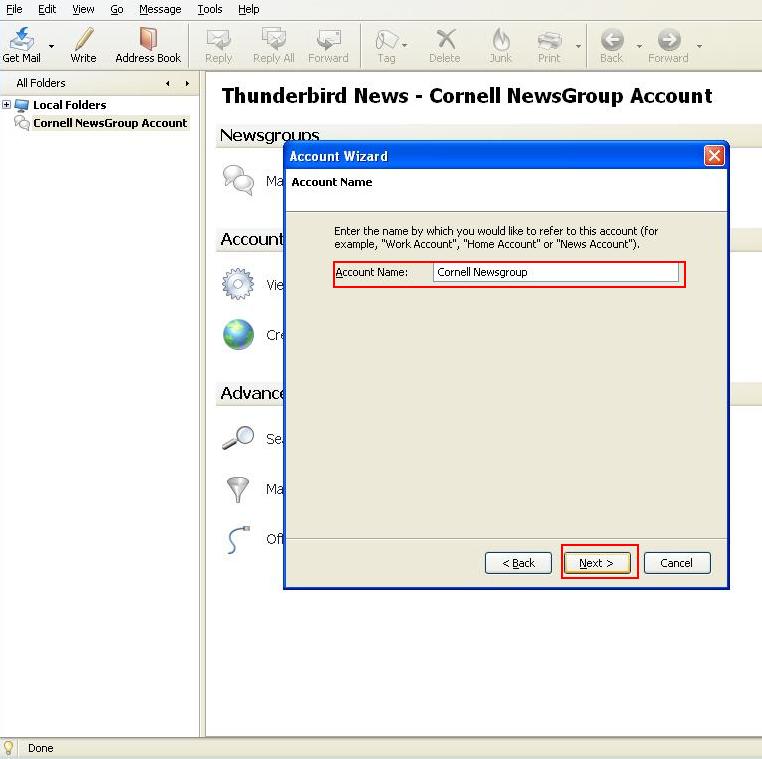762x759 pixels.
Task: Click the lightbulb icon in status bar
Action: (10, 748)
